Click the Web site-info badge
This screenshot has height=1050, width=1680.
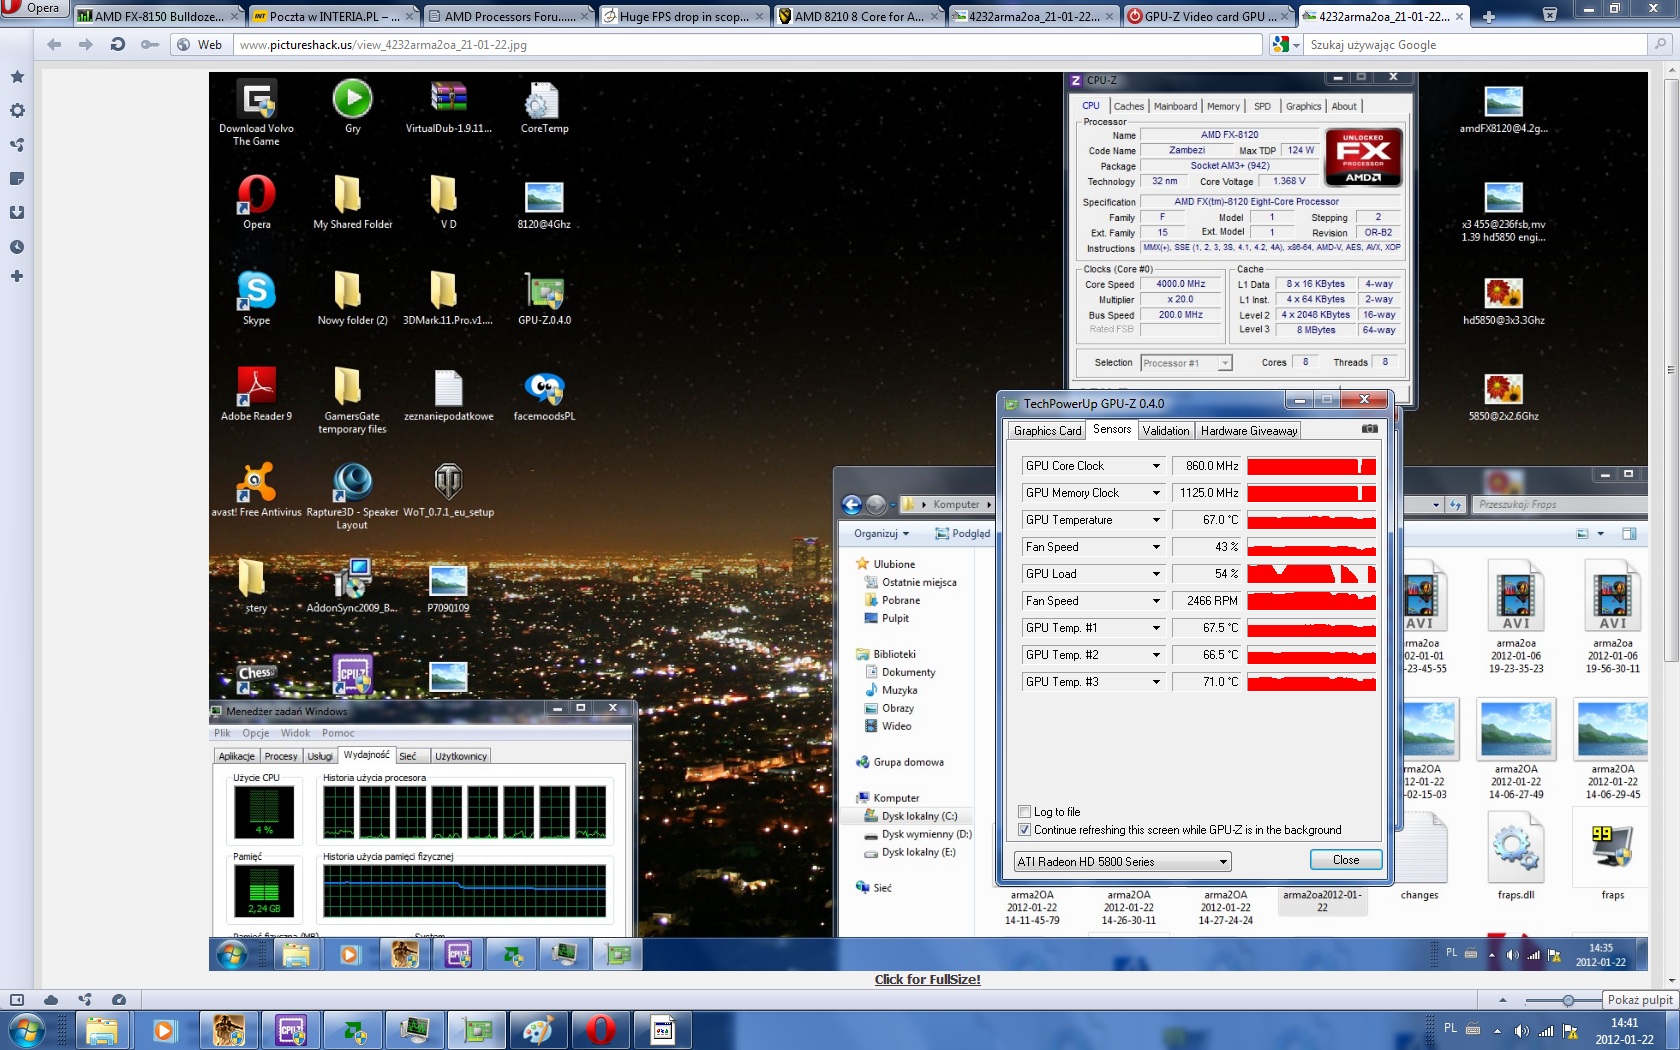pyautogui.click(x=199, y=44)
